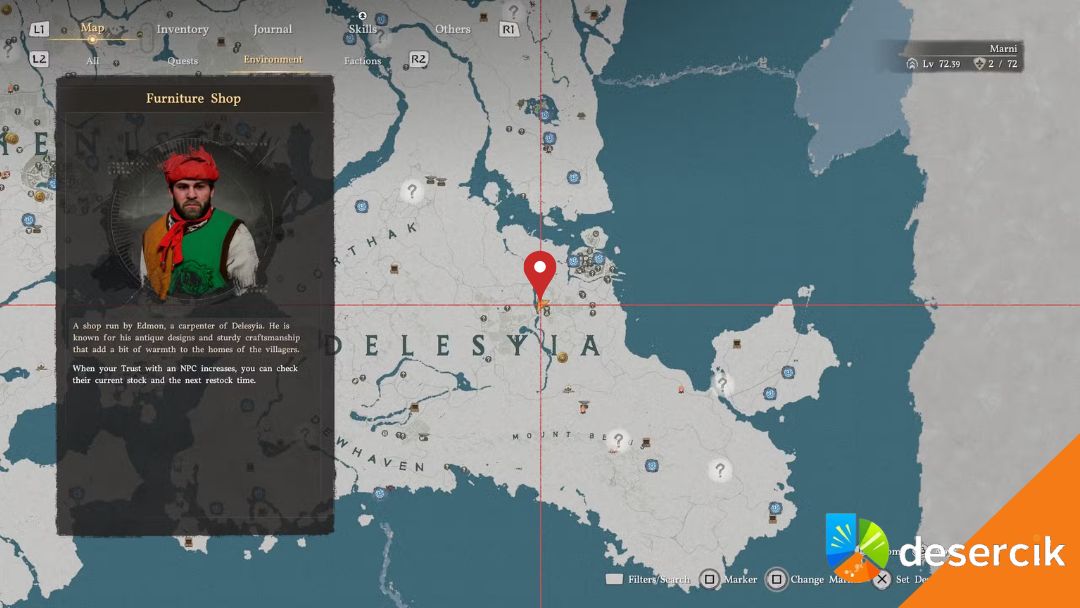Click the L2 trigger button icon
Image resolution: width=1080 pixels, height=608 pixels.
(39, 59)
